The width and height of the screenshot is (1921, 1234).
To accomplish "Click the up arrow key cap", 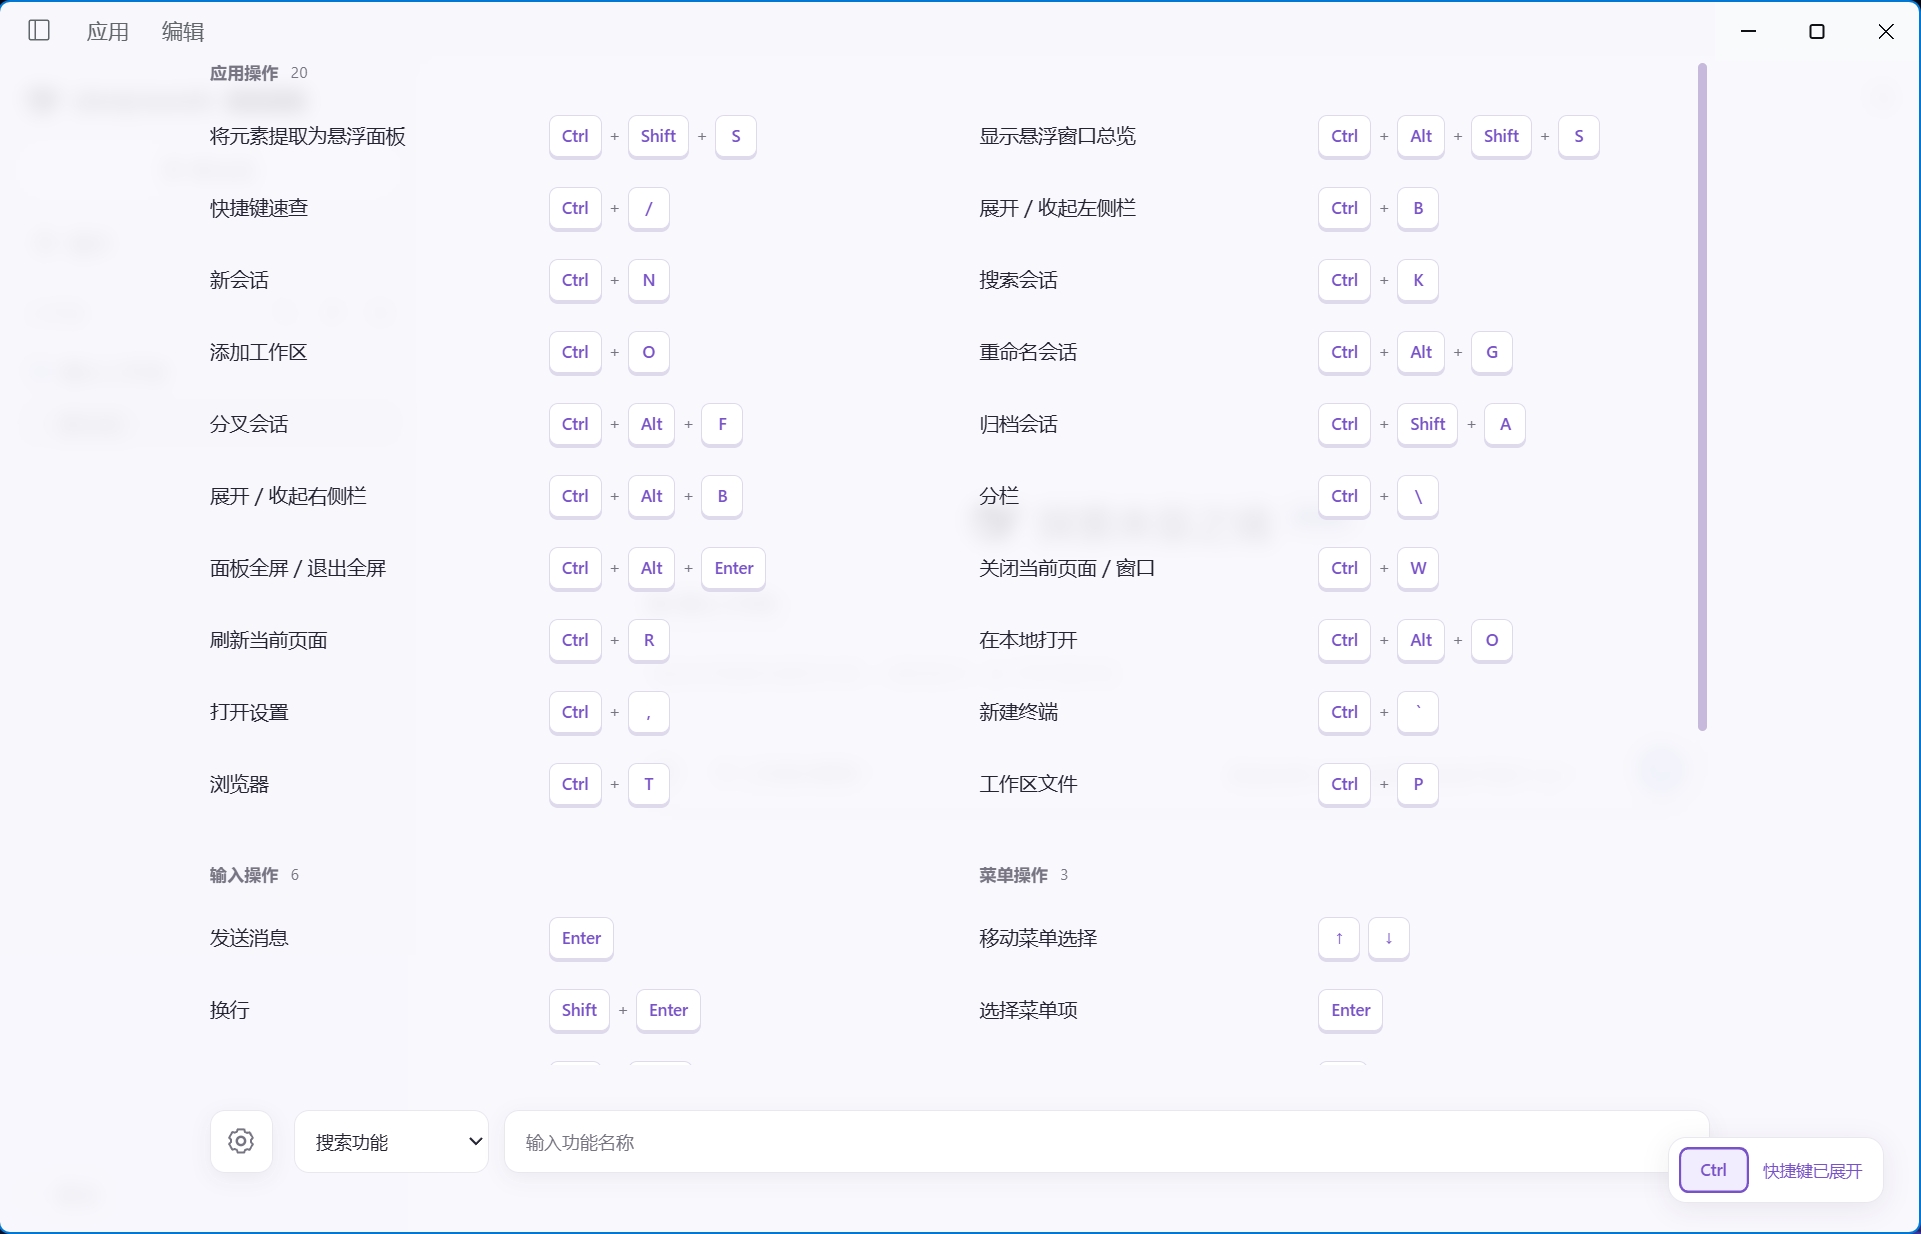I will point(1339,938).
